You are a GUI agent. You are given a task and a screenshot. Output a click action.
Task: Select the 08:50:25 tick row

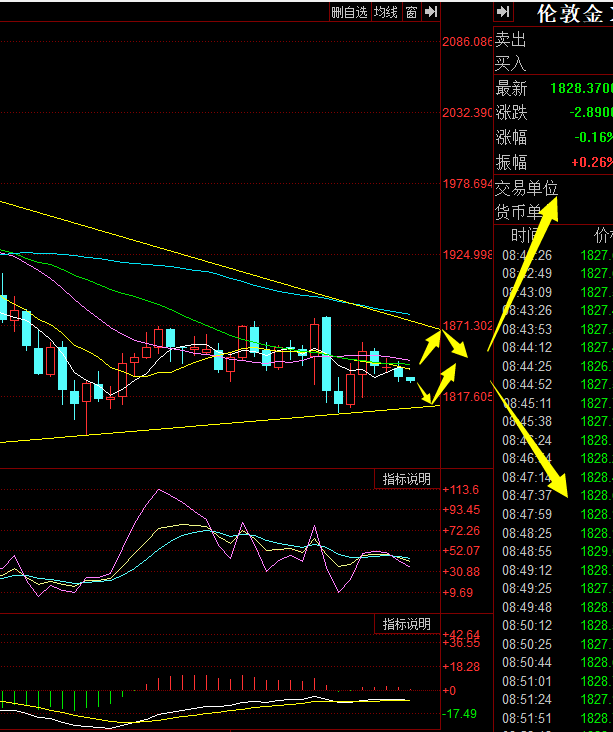pos(553,644)
